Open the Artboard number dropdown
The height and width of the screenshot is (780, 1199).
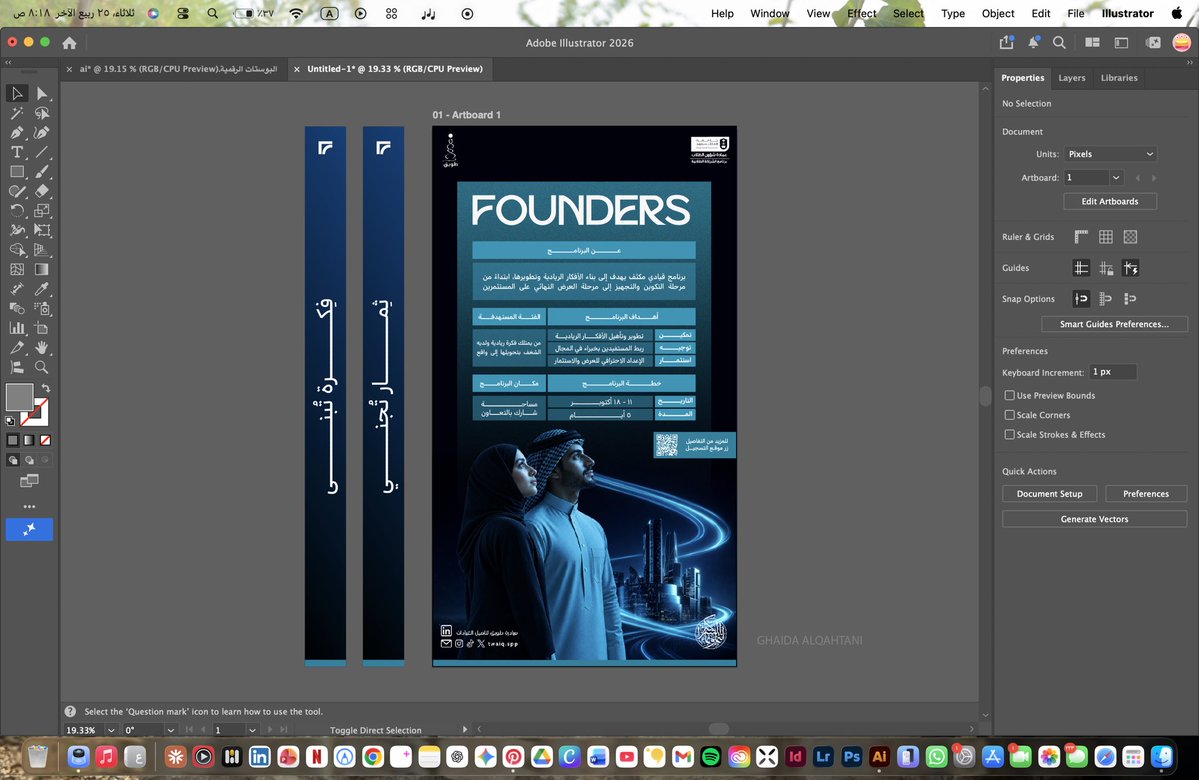coord(1116,177)
